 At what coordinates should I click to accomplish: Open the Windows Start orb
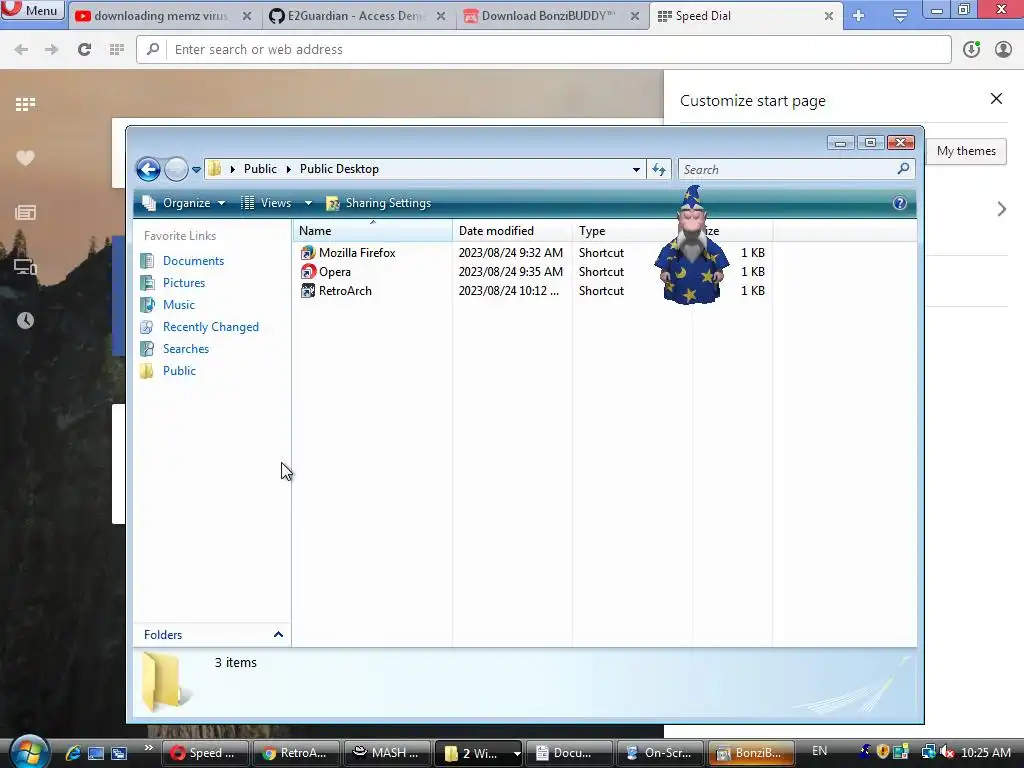(28, 752)
